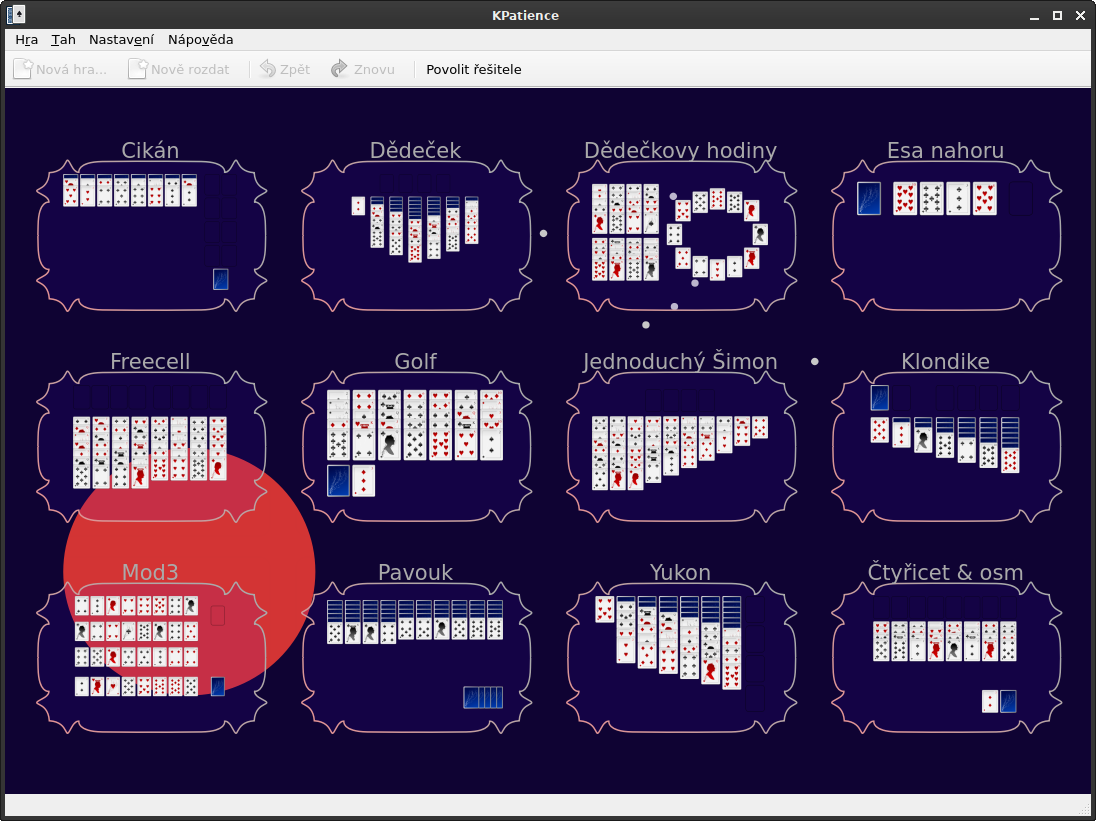The width and height of the screenshot is (1096, 821).
Task: Click the Jednoduchý Šimon title text
Action: (x=681, y=361)
